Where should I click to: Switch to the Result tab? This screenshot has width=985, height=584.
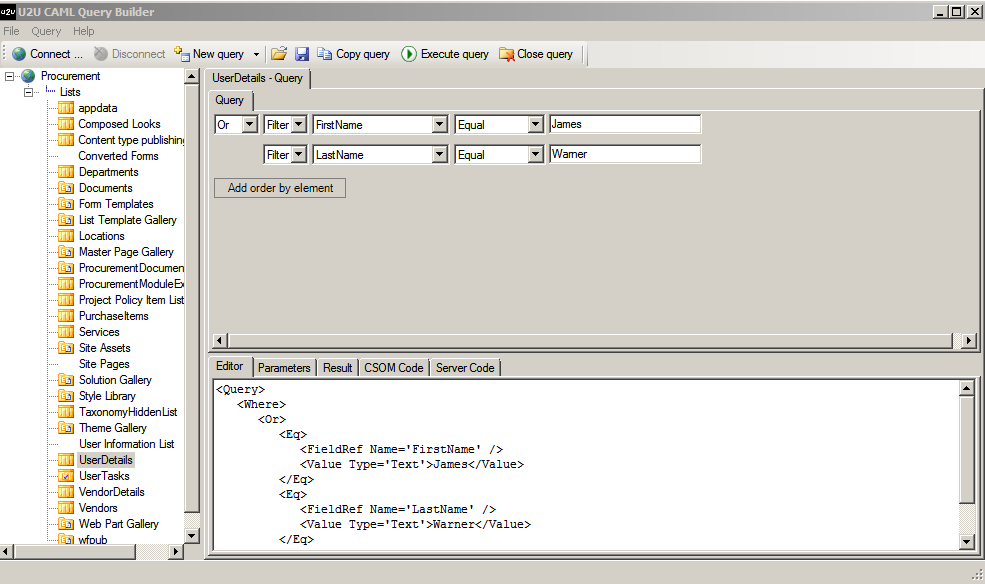(337, 368)
